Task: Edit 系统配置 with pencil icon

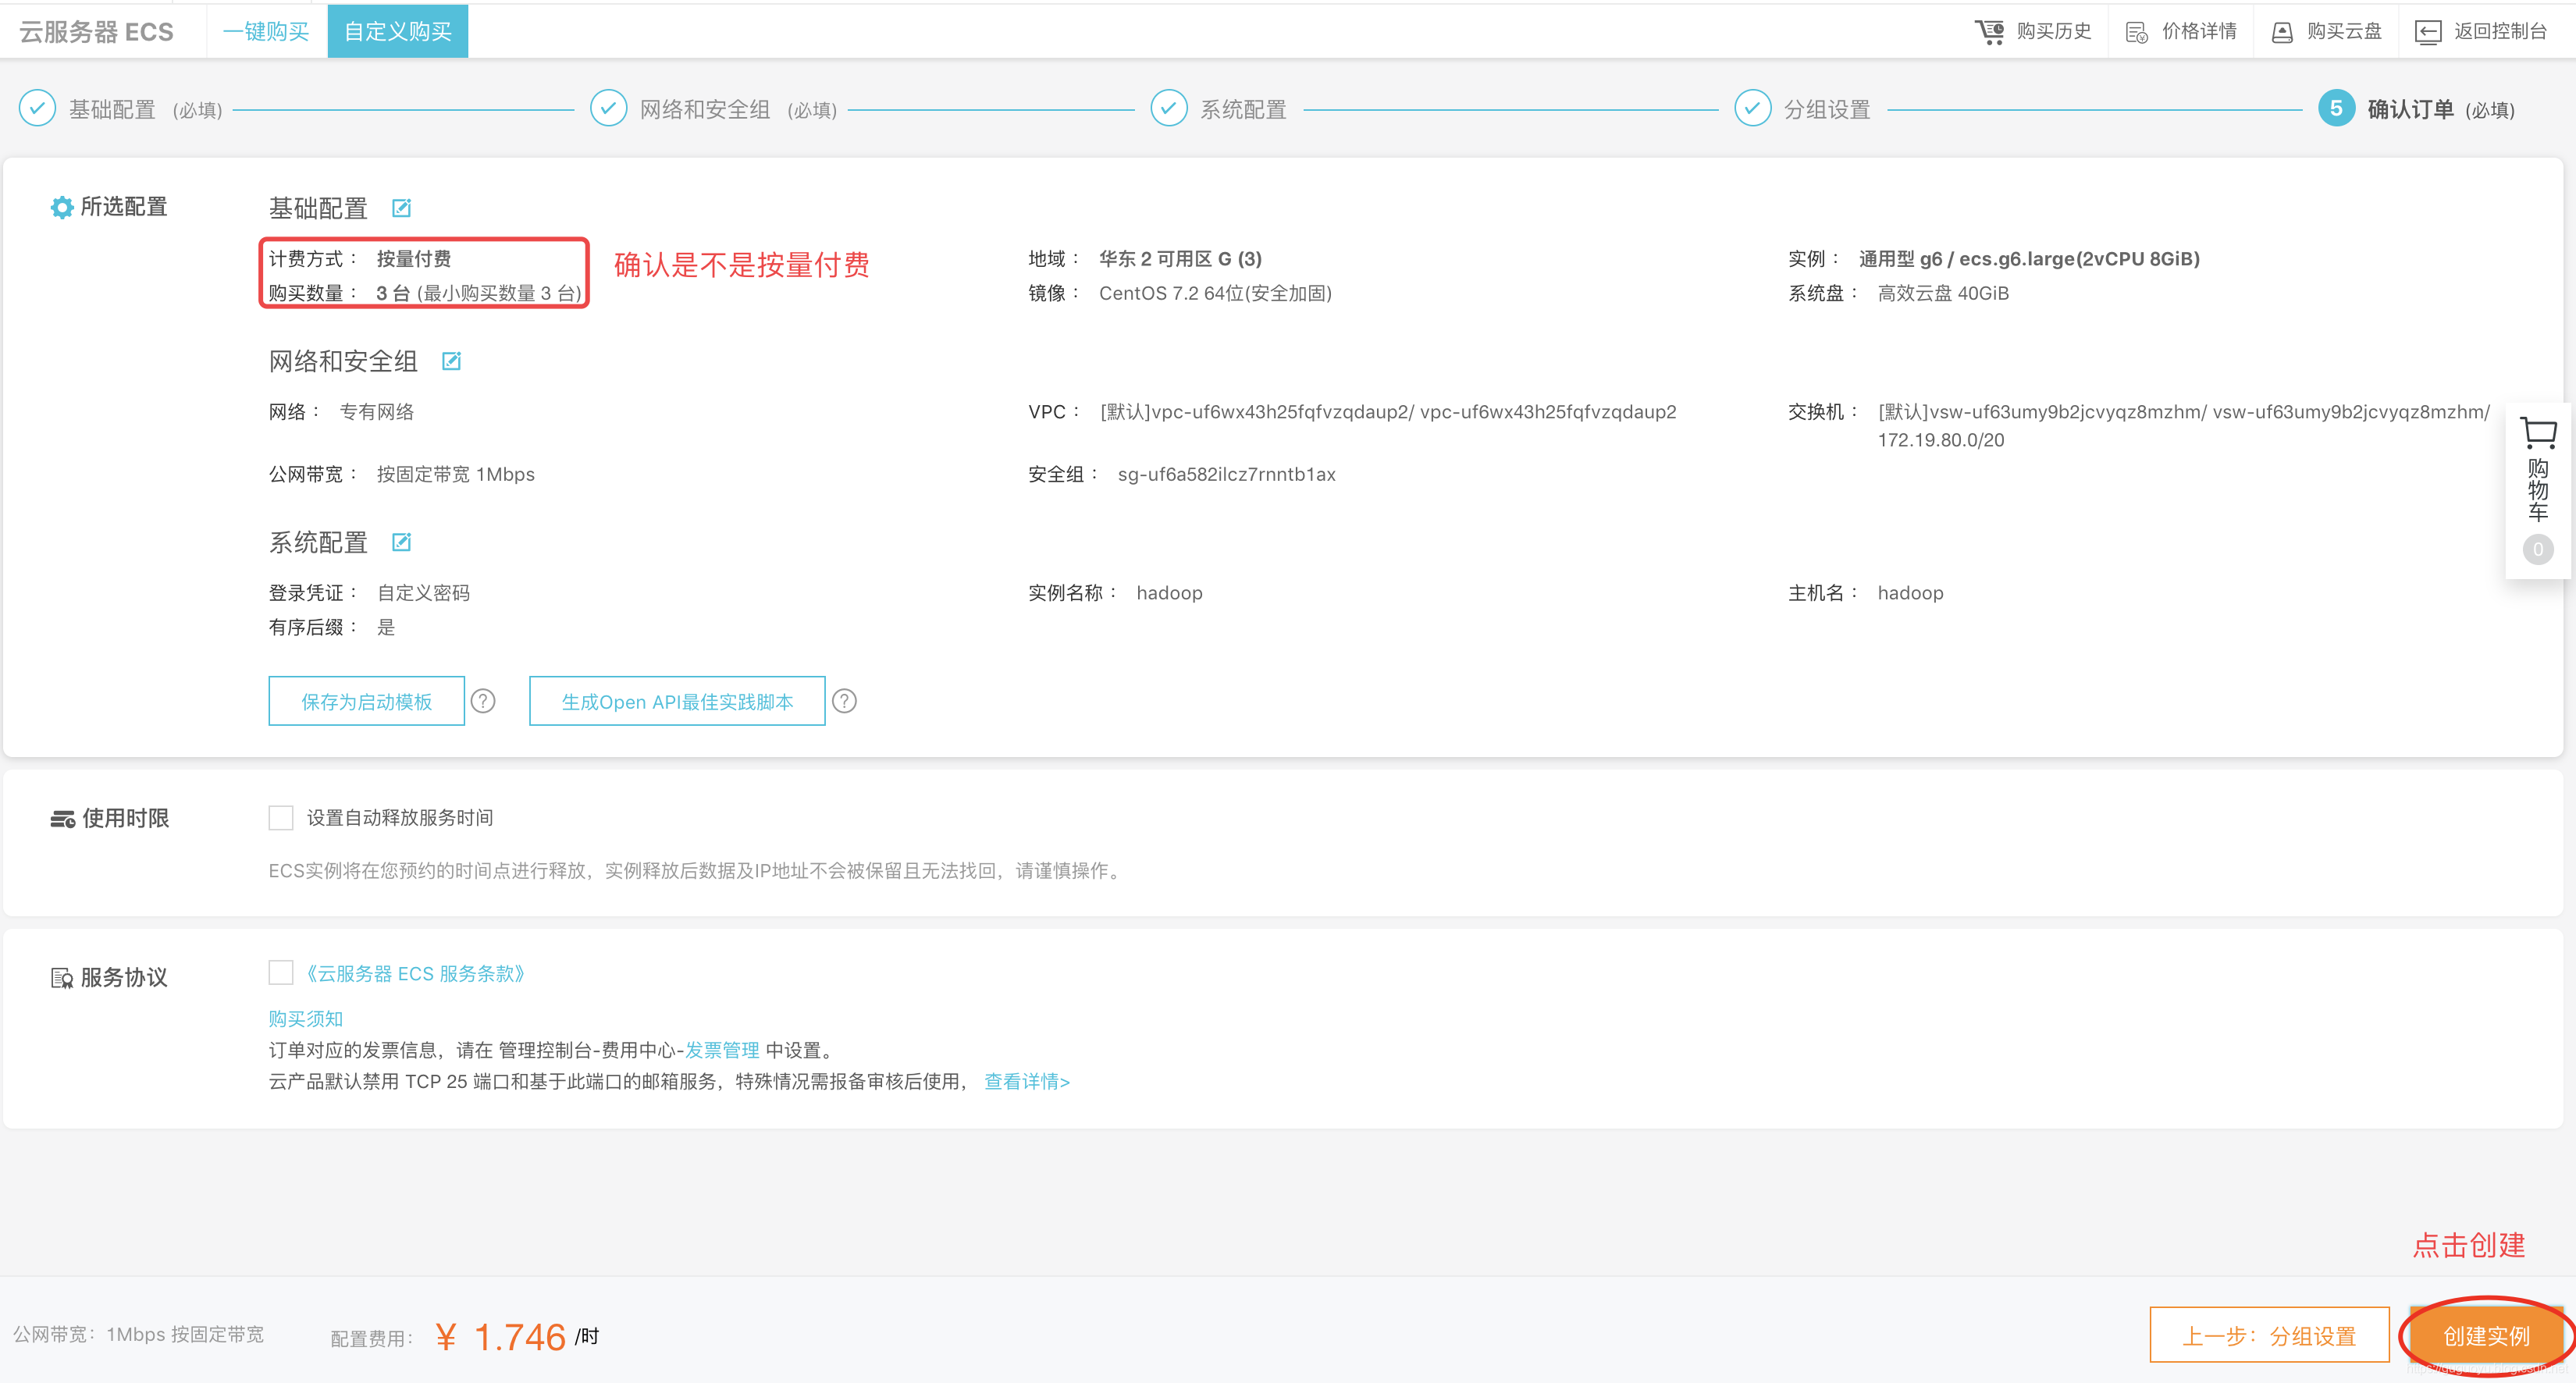Action: [x=401, y=542]
